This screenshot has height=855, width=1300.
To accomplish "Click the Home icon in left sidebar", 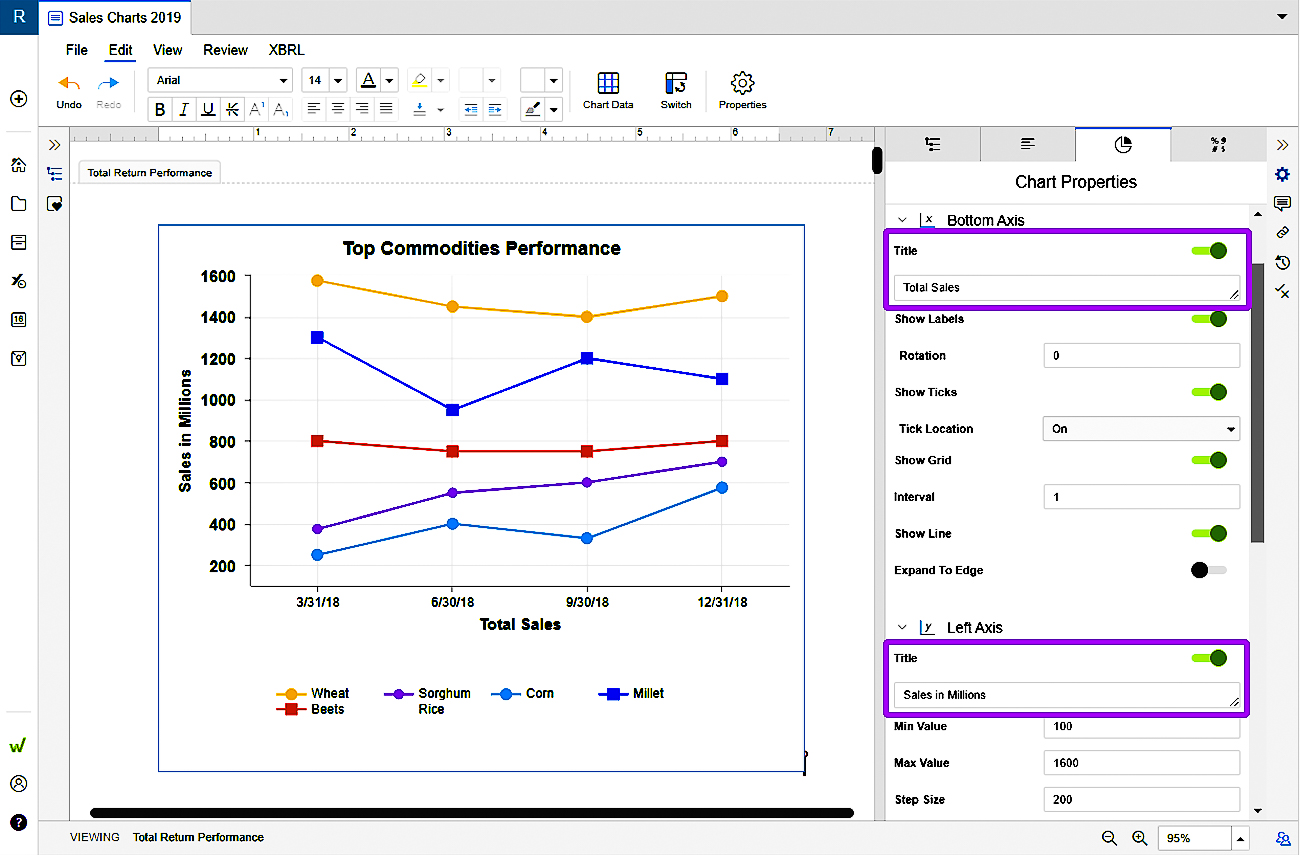I will (x=18, y=165).
